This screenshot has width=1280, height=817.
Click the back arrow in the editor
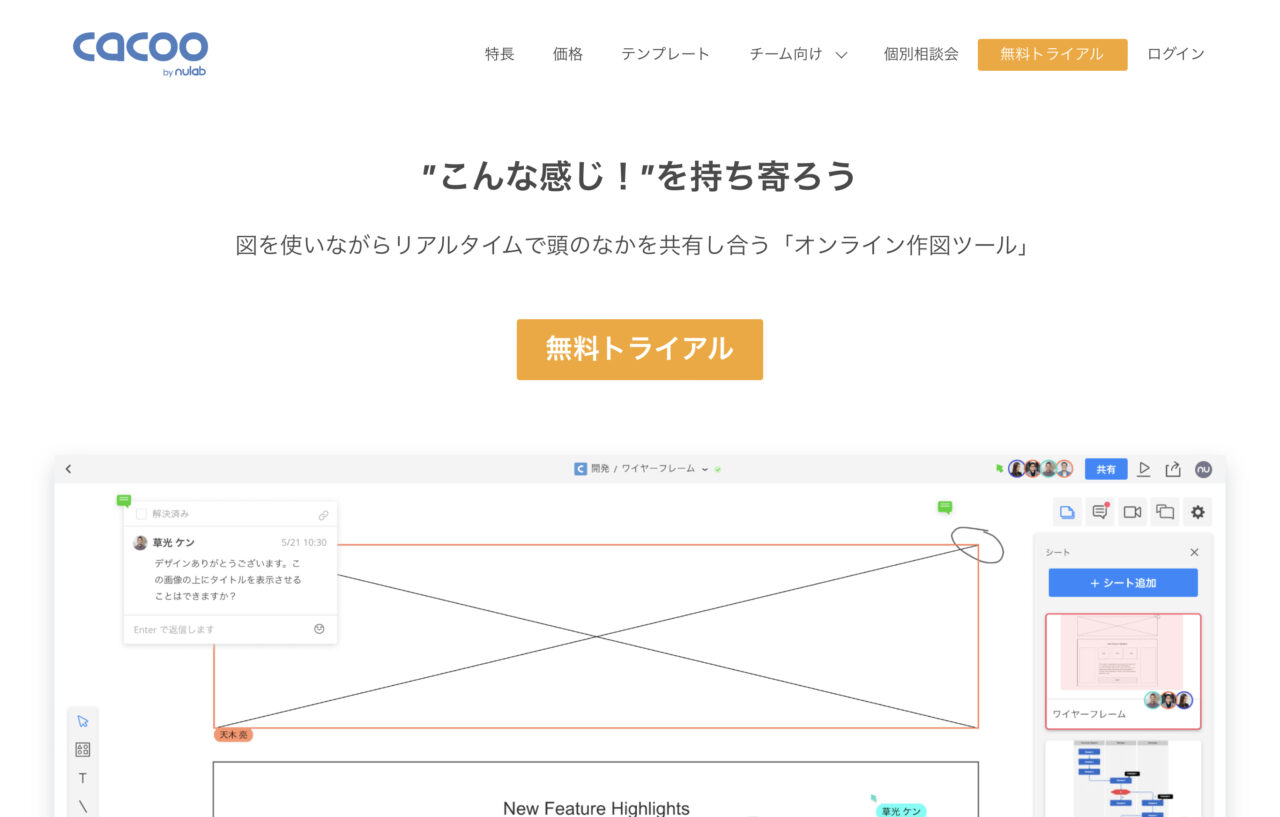pyautogui.click(x=68, y=469)
